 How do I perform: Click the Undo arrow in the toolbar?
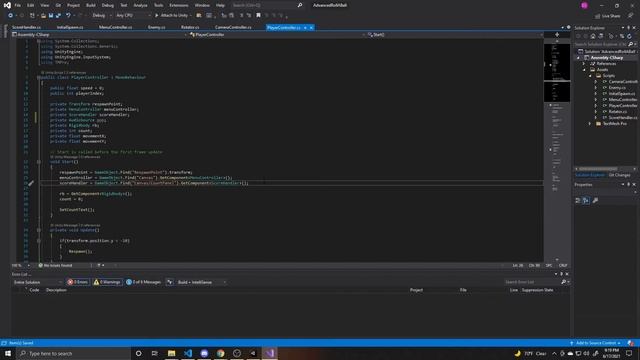click(x=68, y=16)
